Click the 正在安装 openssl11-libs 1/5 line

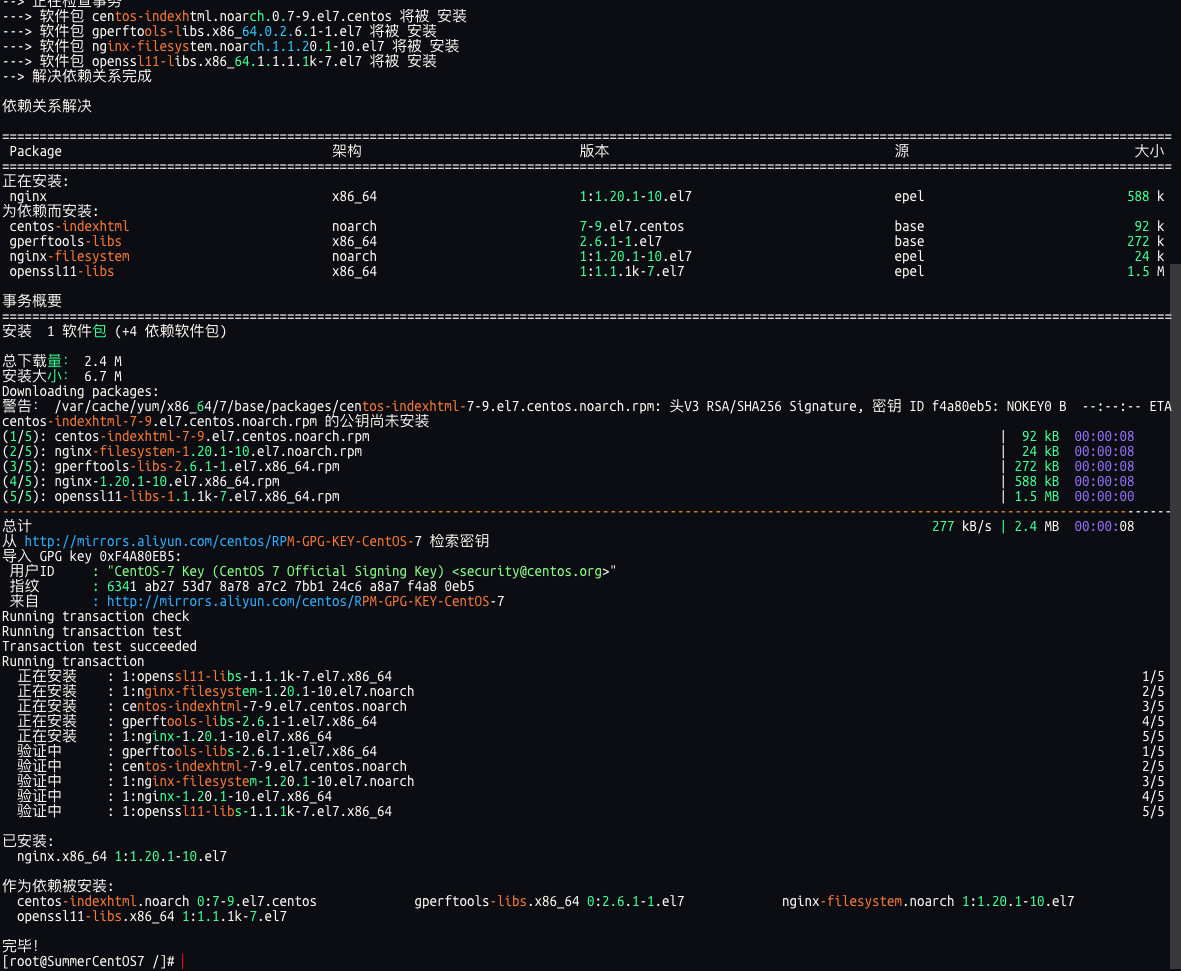tap(590, 677)
